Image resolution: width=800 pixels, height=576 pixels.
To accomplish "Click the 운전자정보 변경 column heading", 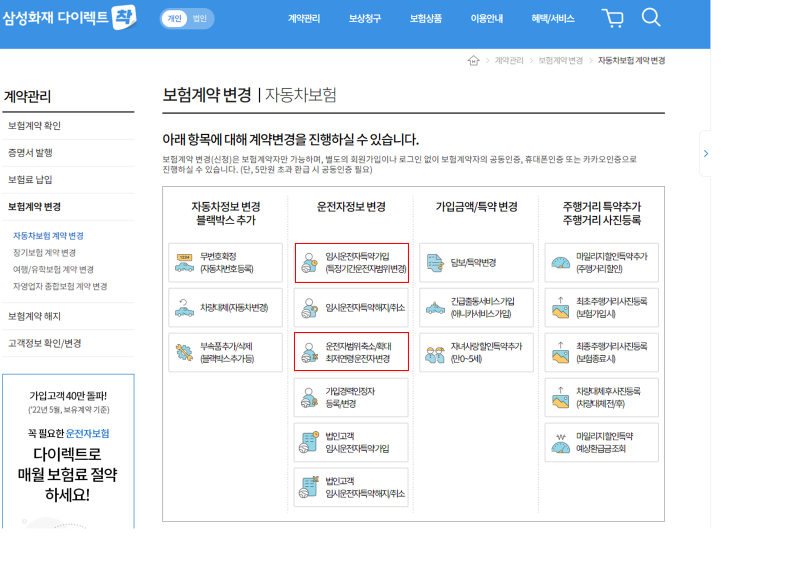I will coord(351,207).
